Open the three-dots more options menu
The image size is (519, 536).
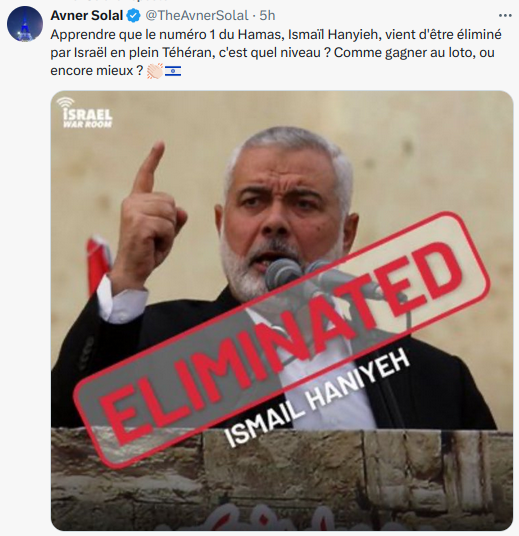click(x=505, y=16)
